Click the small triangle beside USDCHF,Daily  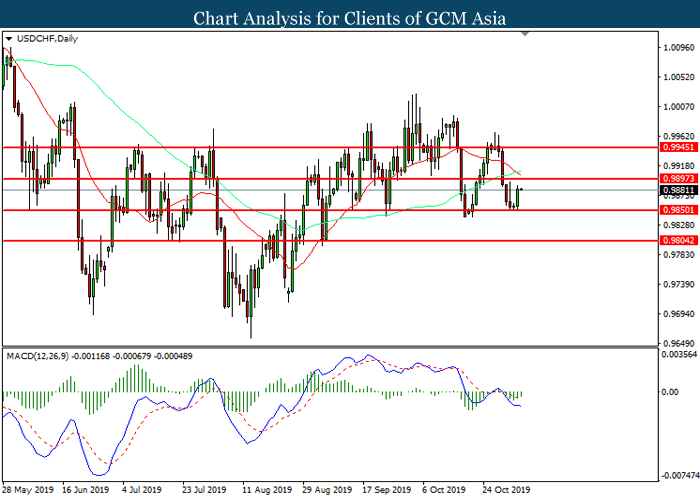[9, 40]
